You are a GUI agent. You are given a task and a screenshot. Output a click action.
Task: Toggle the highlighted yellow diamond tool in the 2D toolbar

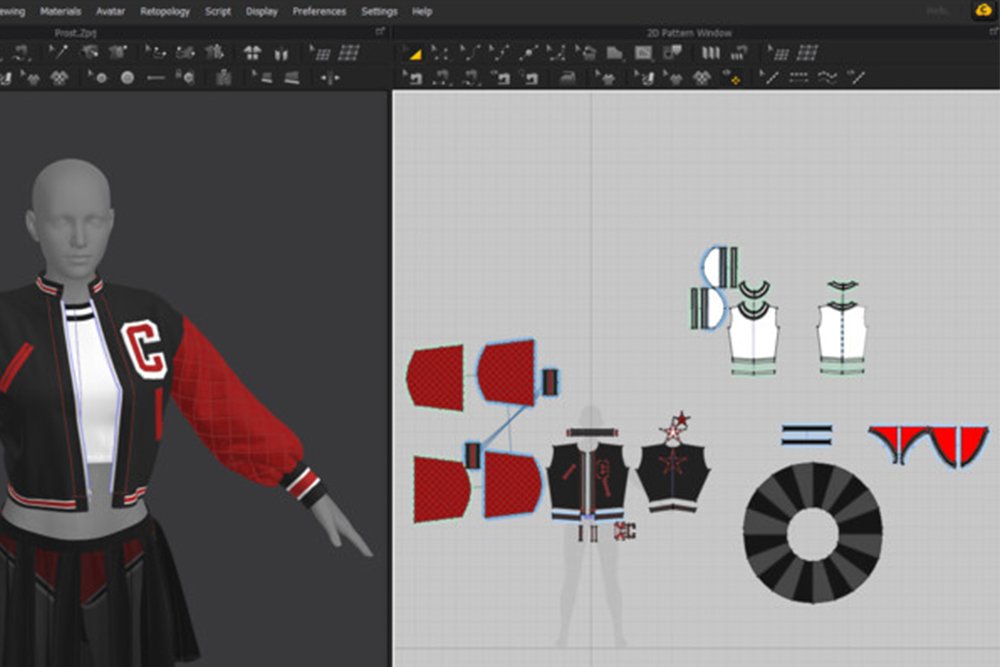pyautogui.click(x=732, y=77)
